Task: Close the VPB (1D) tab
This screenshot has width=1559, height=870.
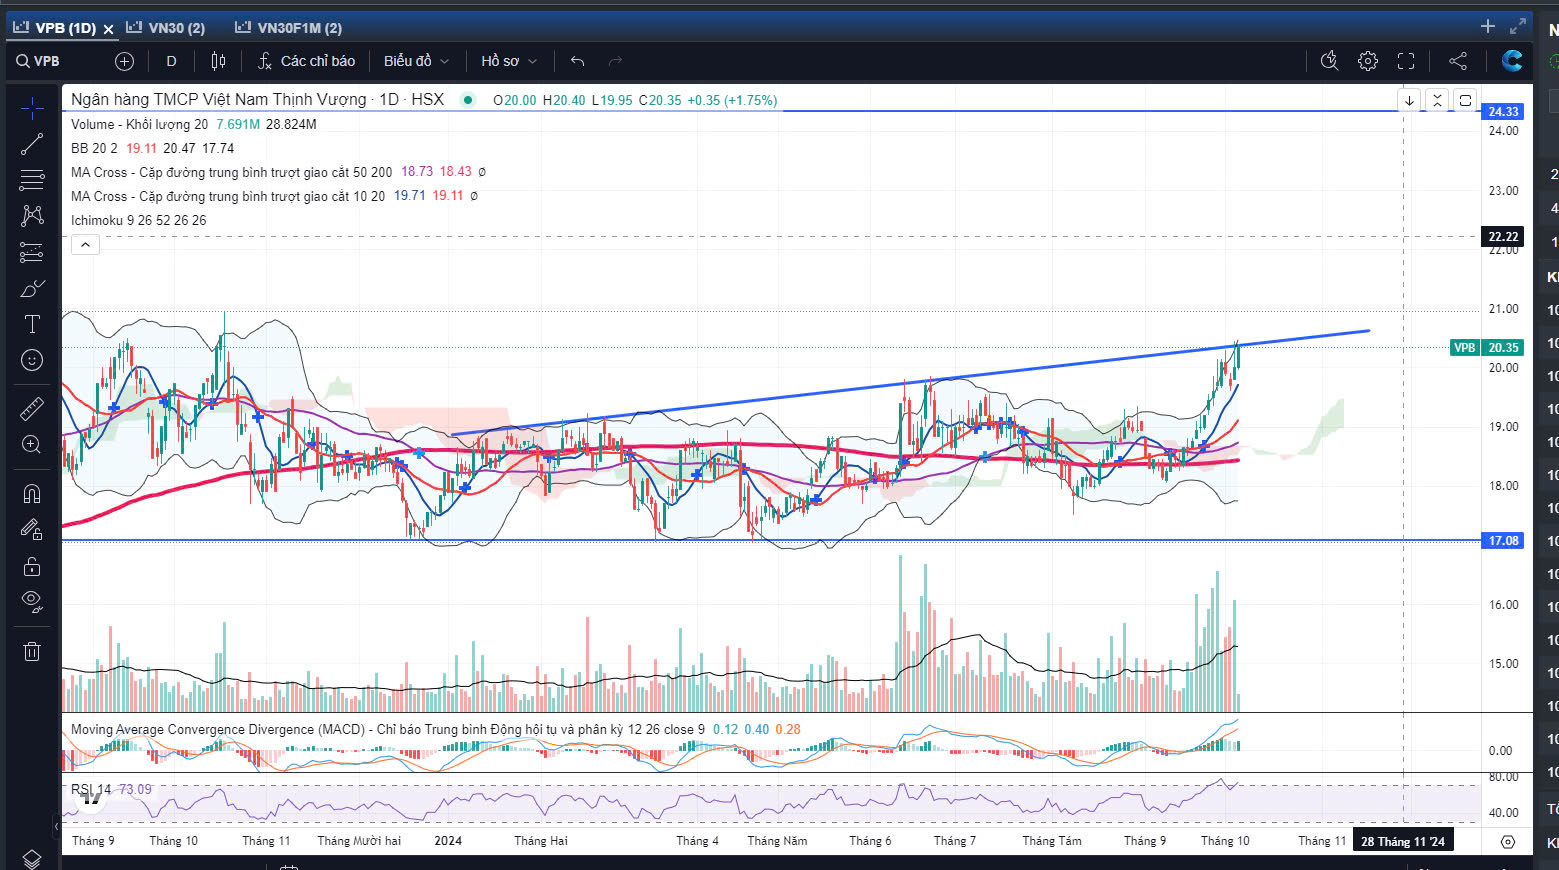Action: [109, 29]
